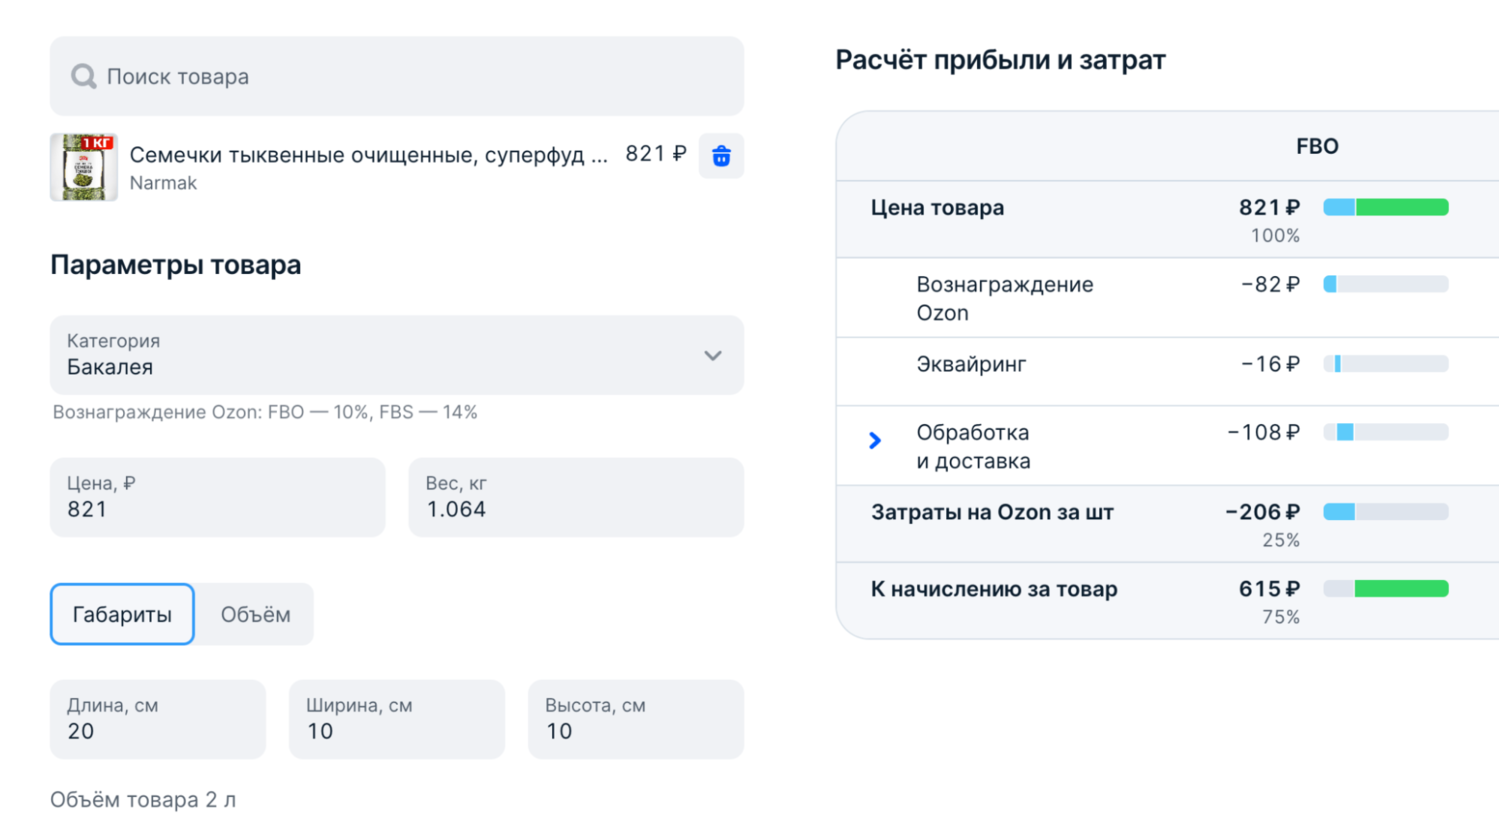Click the К начислению за товар bar

pos(1386,589)
